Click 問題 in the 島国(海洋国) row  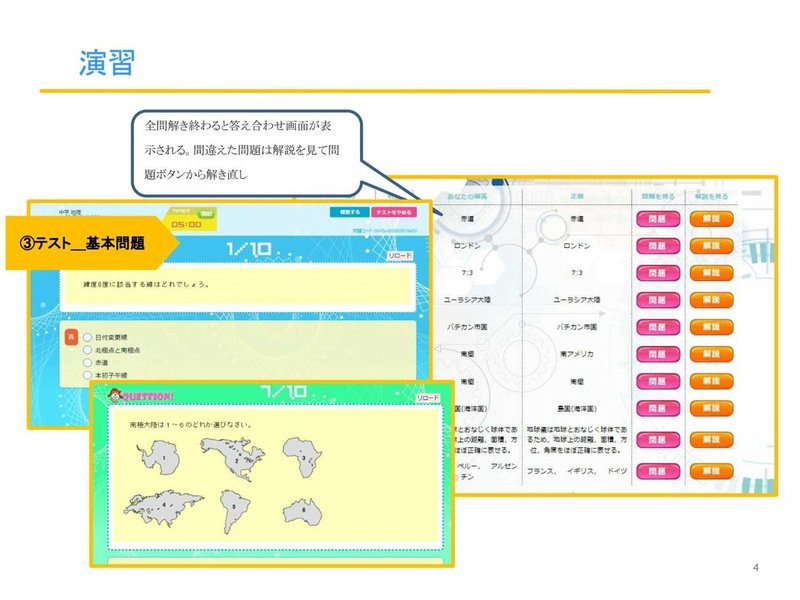(x=658, y=409)
